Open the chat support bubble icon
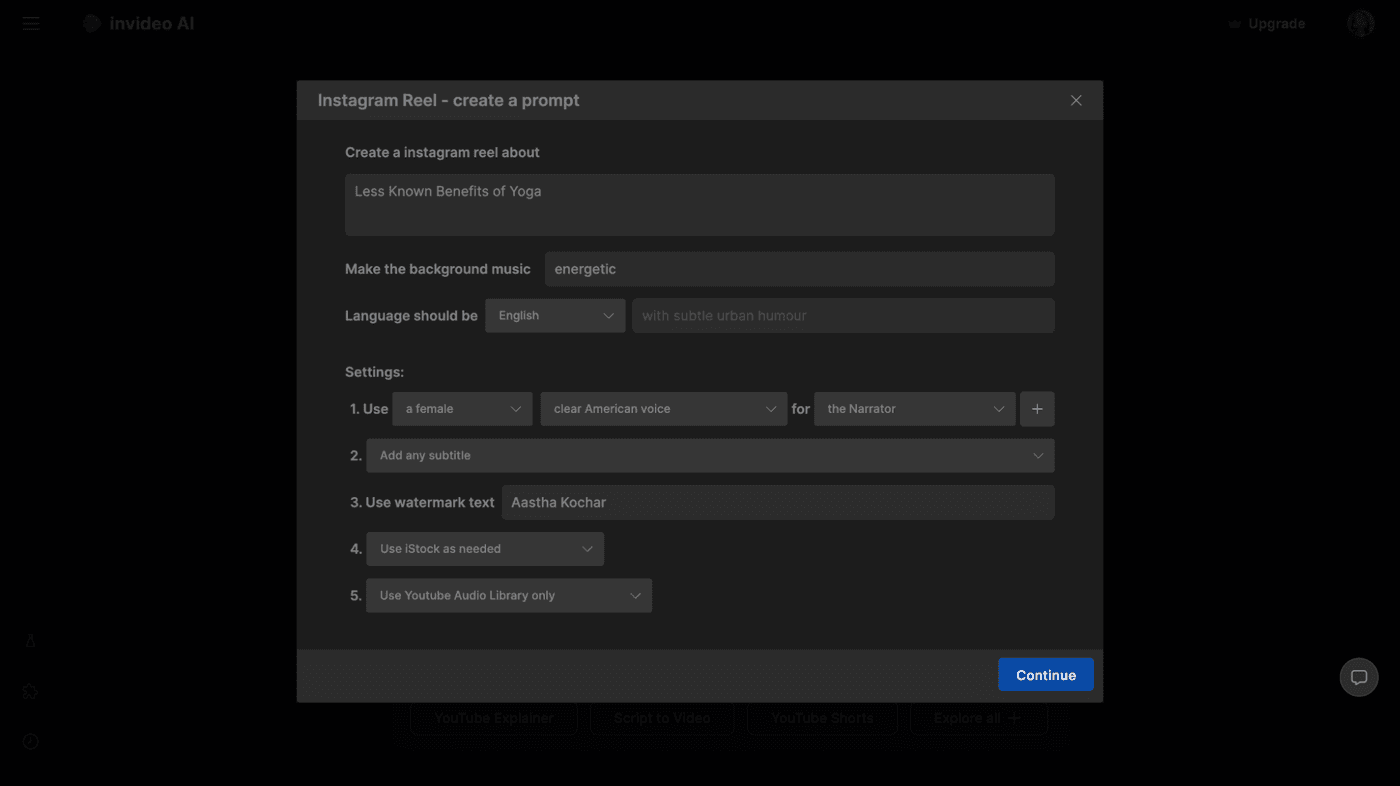Image resolution: width=1400 pixels, height=786 pixels. [x=1359, y=677]
